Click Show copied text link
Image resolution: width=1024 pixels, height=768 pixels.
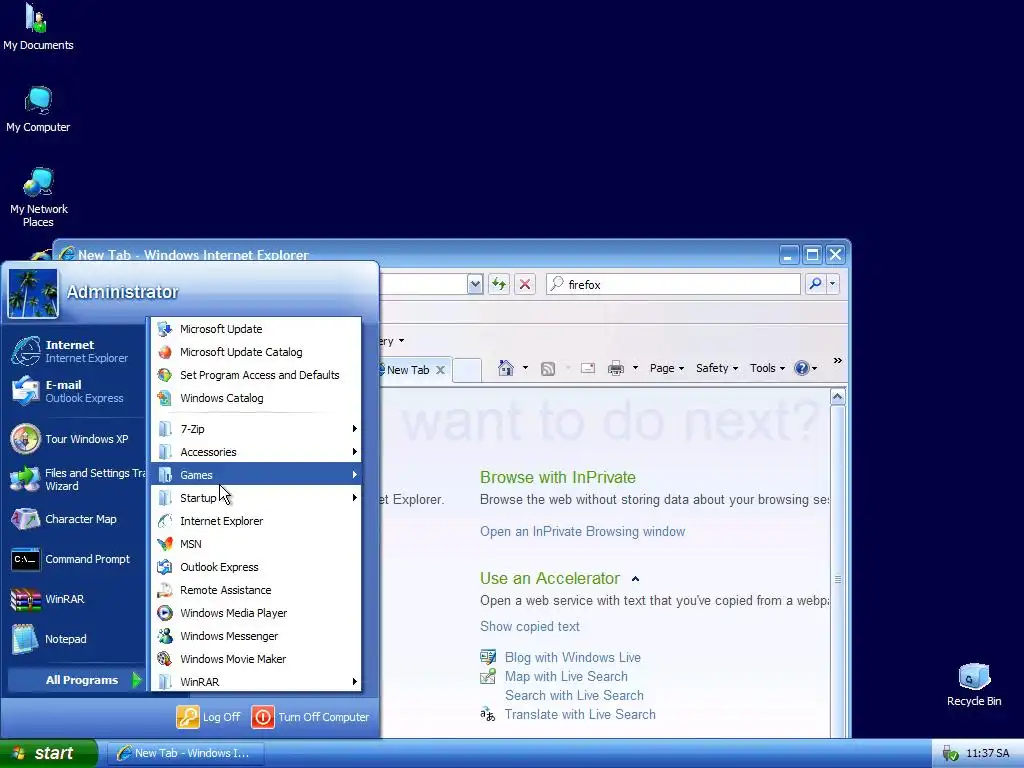point(530,626)
